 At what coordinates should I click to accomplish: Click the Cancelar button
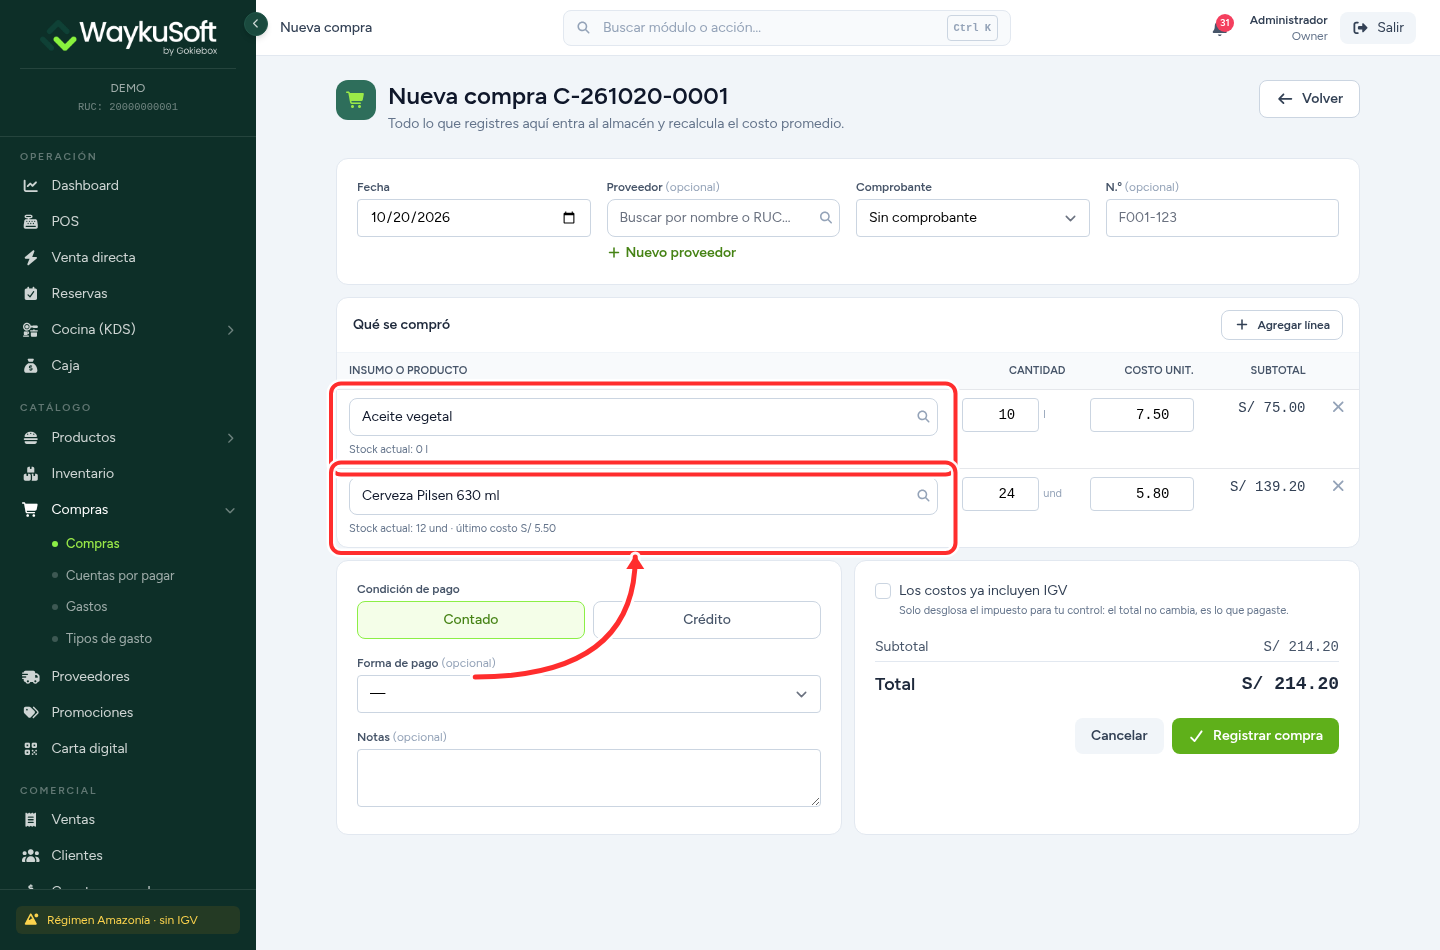1119,736
